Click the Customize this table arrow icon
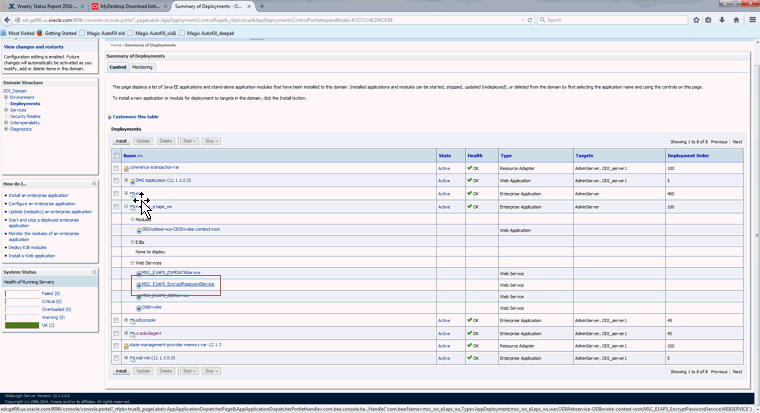 110,117
